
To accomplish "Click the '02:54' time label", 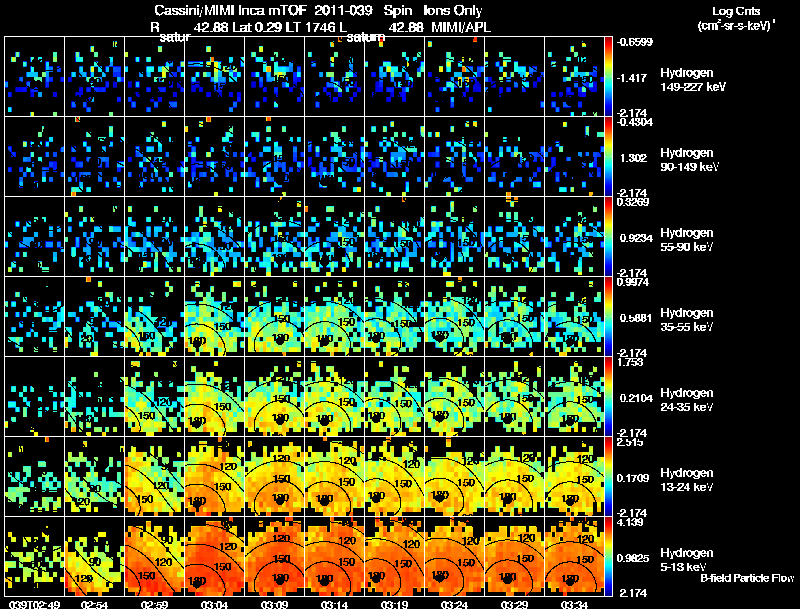I will 94,605.
